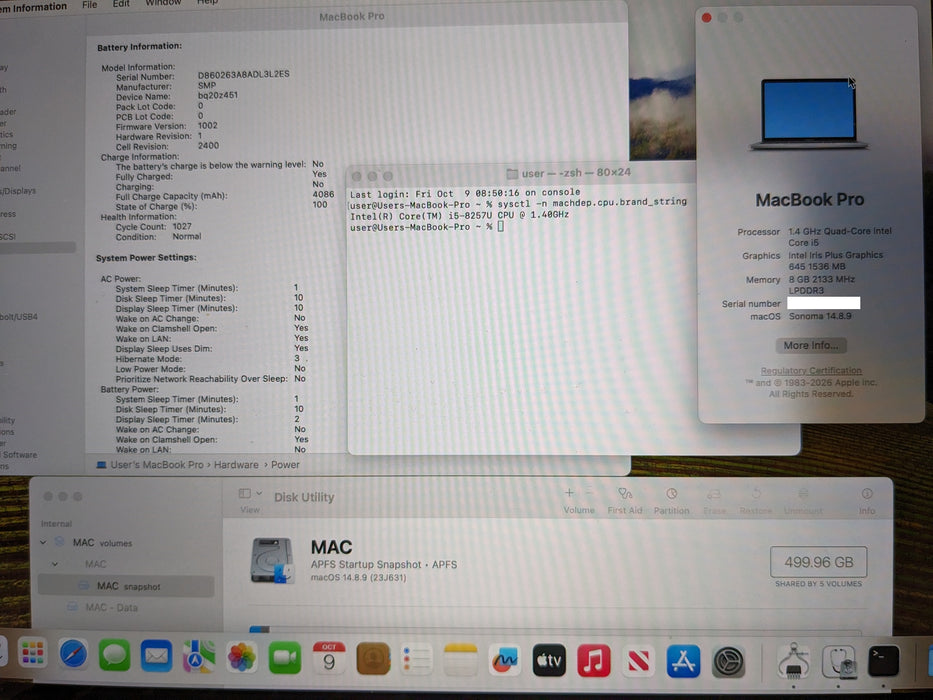
Task: Launch Freeform from the Dock
Action: coord(505,660)
